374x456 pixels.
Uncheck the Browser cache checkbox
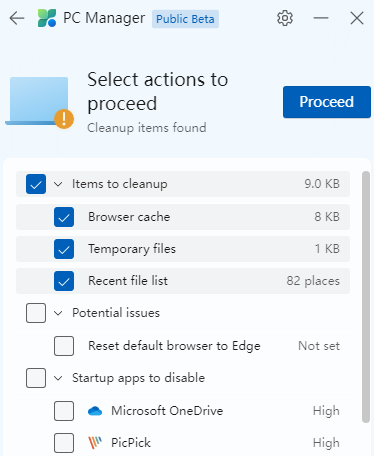tap(64, 217)
